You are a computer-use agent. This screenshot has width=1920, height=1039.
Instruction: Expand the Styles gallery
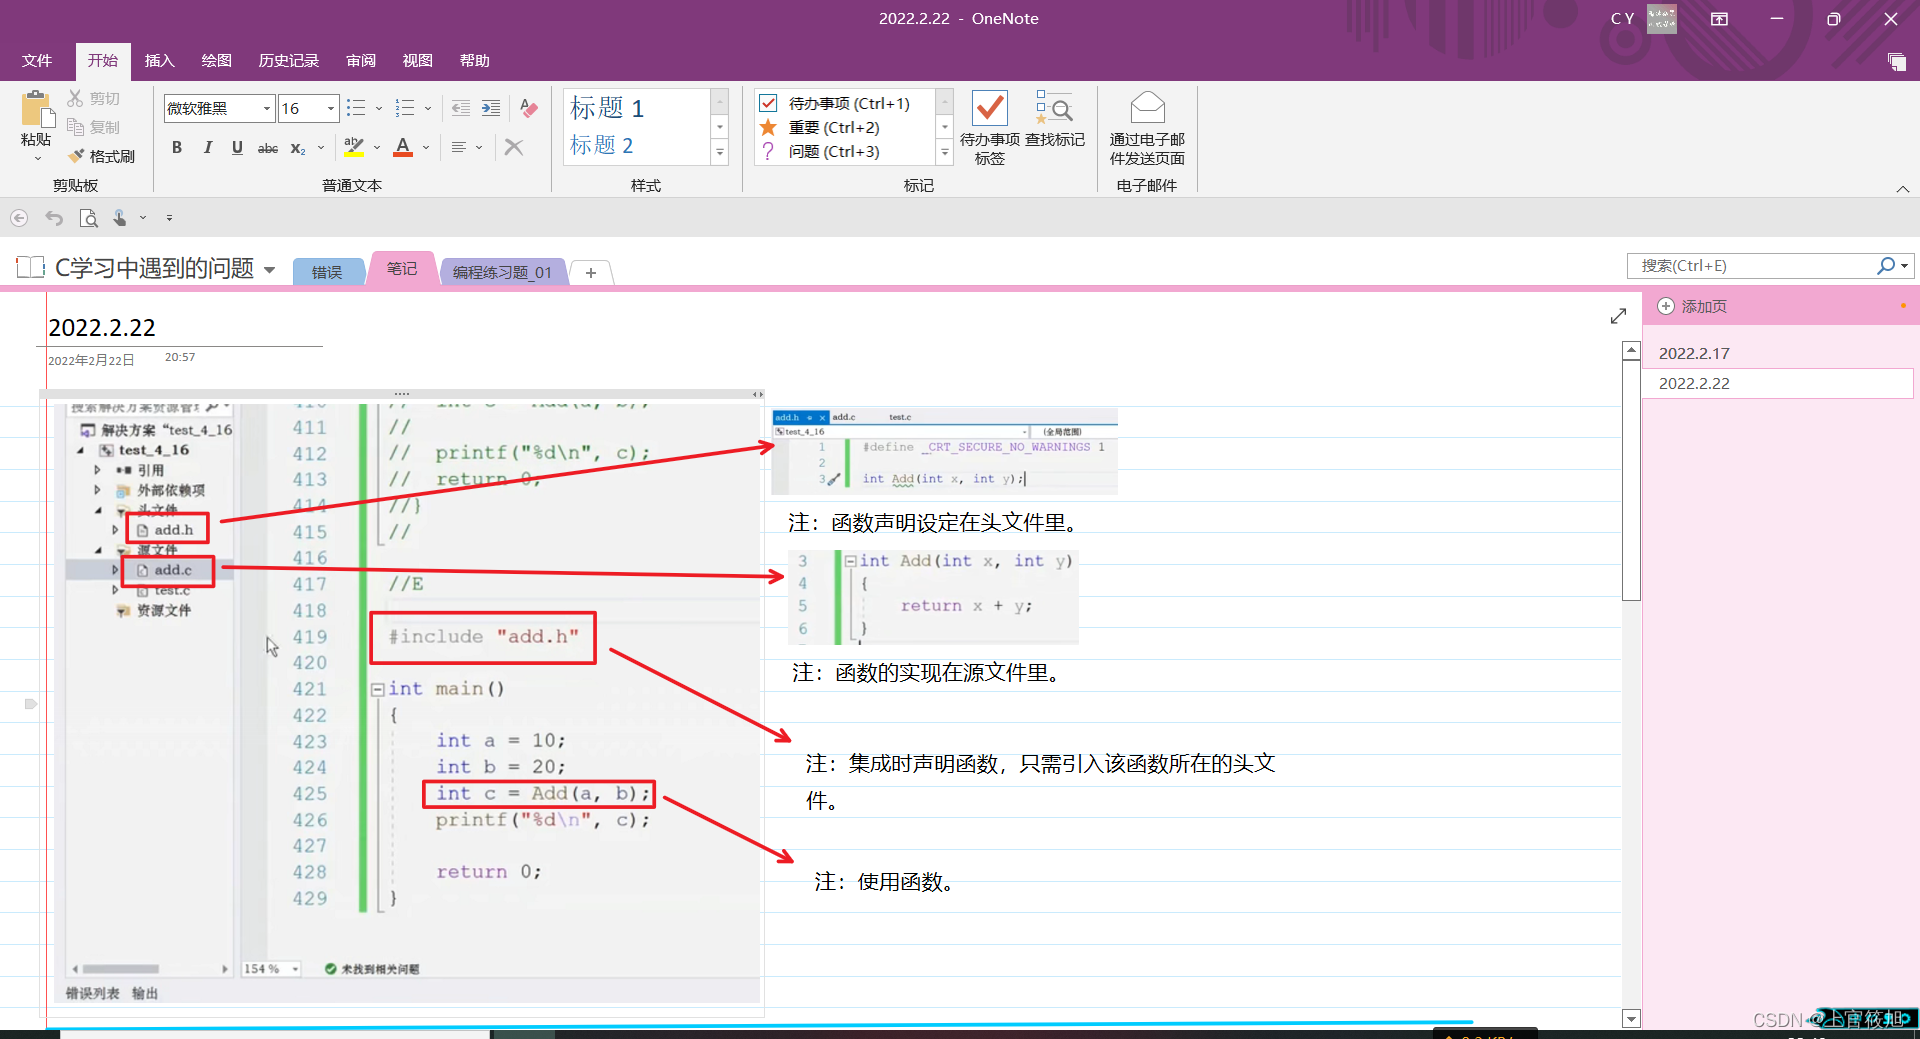(x=720, y=152)
